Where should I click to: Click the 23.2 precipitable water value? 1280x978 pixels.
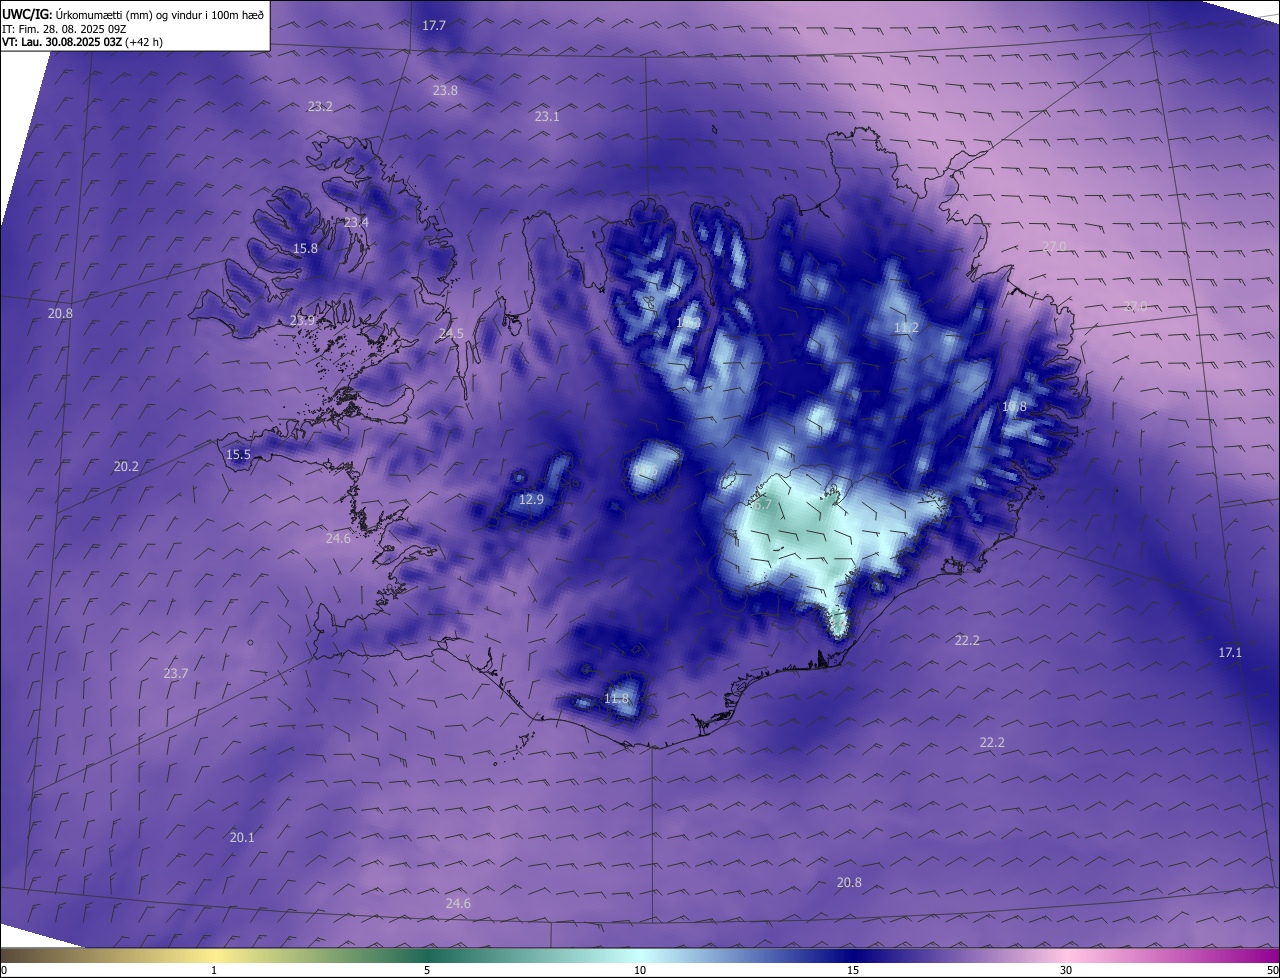pos(320,106)
